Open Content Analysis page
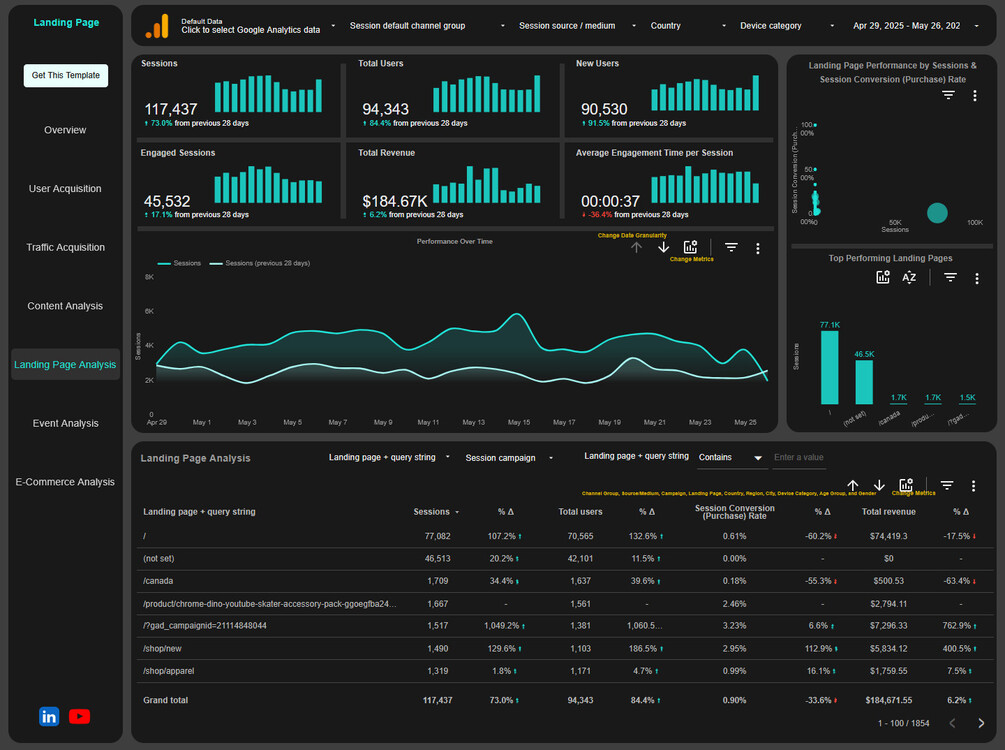Screen dimensions: 1005x750 (x=65, y=306)
